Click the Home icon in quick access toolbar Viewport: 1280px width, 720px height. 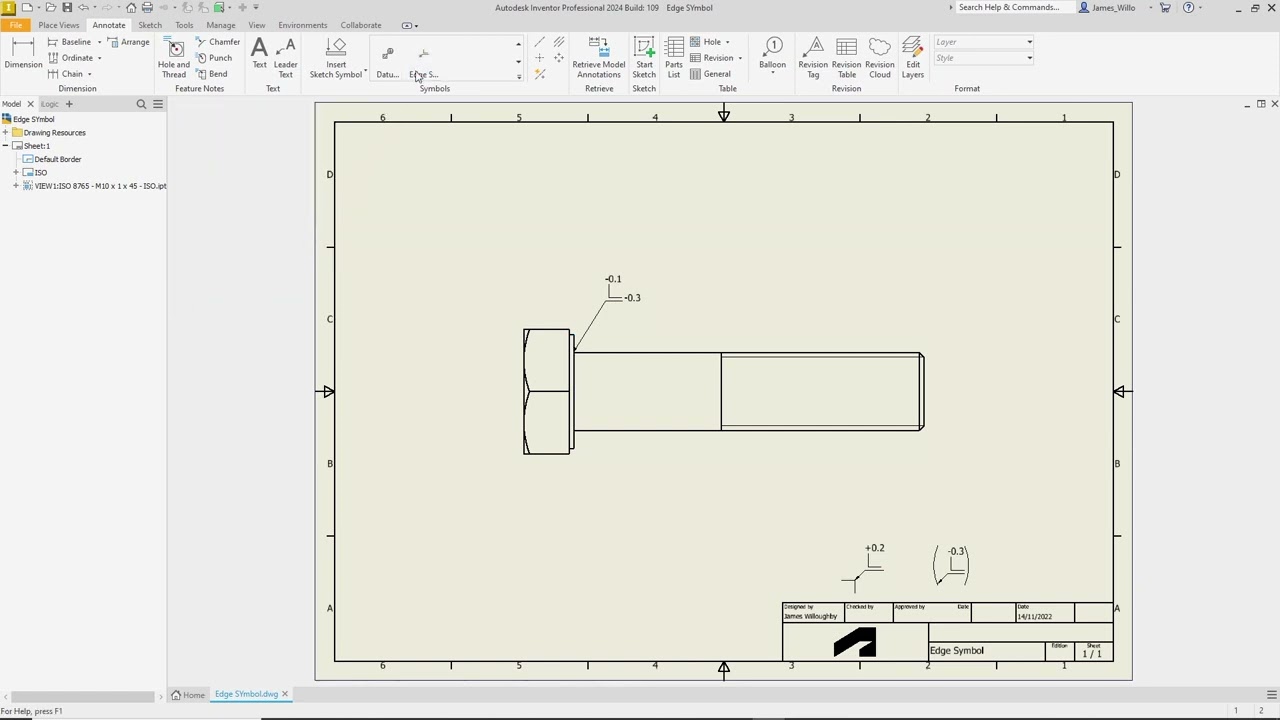[131, 7]
